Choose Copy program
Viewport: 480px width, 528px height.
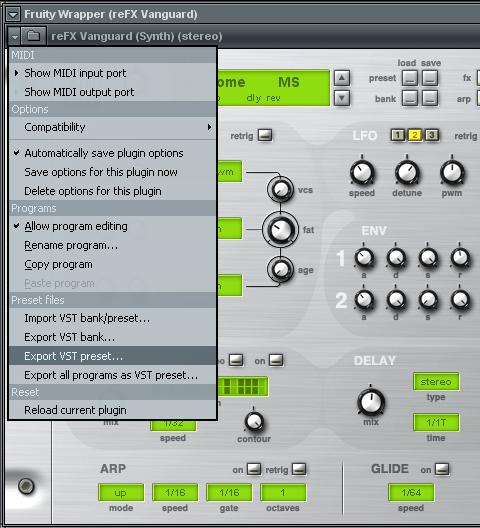(113, 264)
